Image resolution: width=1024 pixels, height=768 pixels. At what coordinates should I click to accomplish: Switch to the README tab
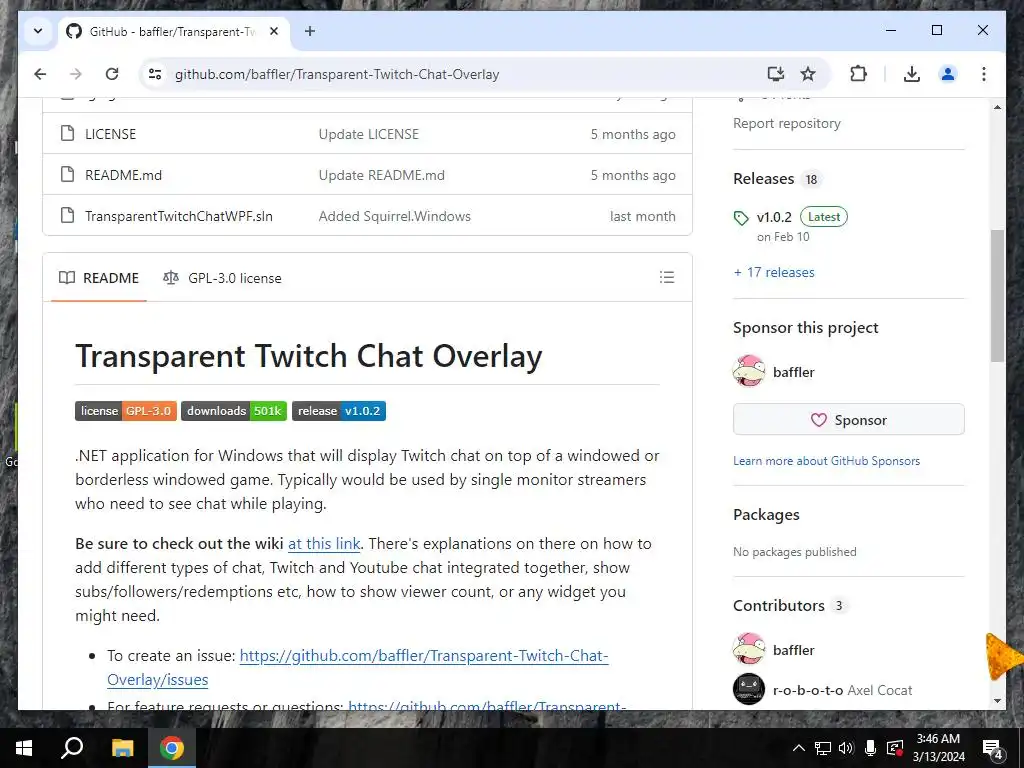coord(99,278)
